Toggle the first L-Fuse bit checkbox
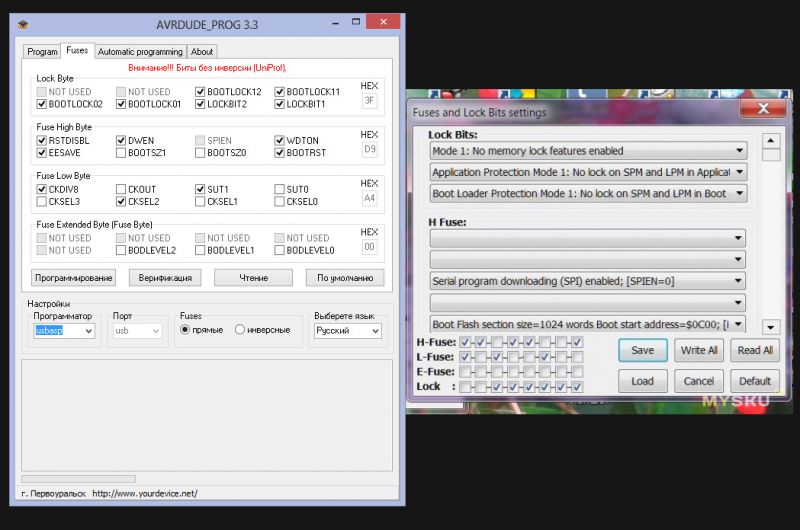This screenshot has width=800, height=530. point(465,357)
